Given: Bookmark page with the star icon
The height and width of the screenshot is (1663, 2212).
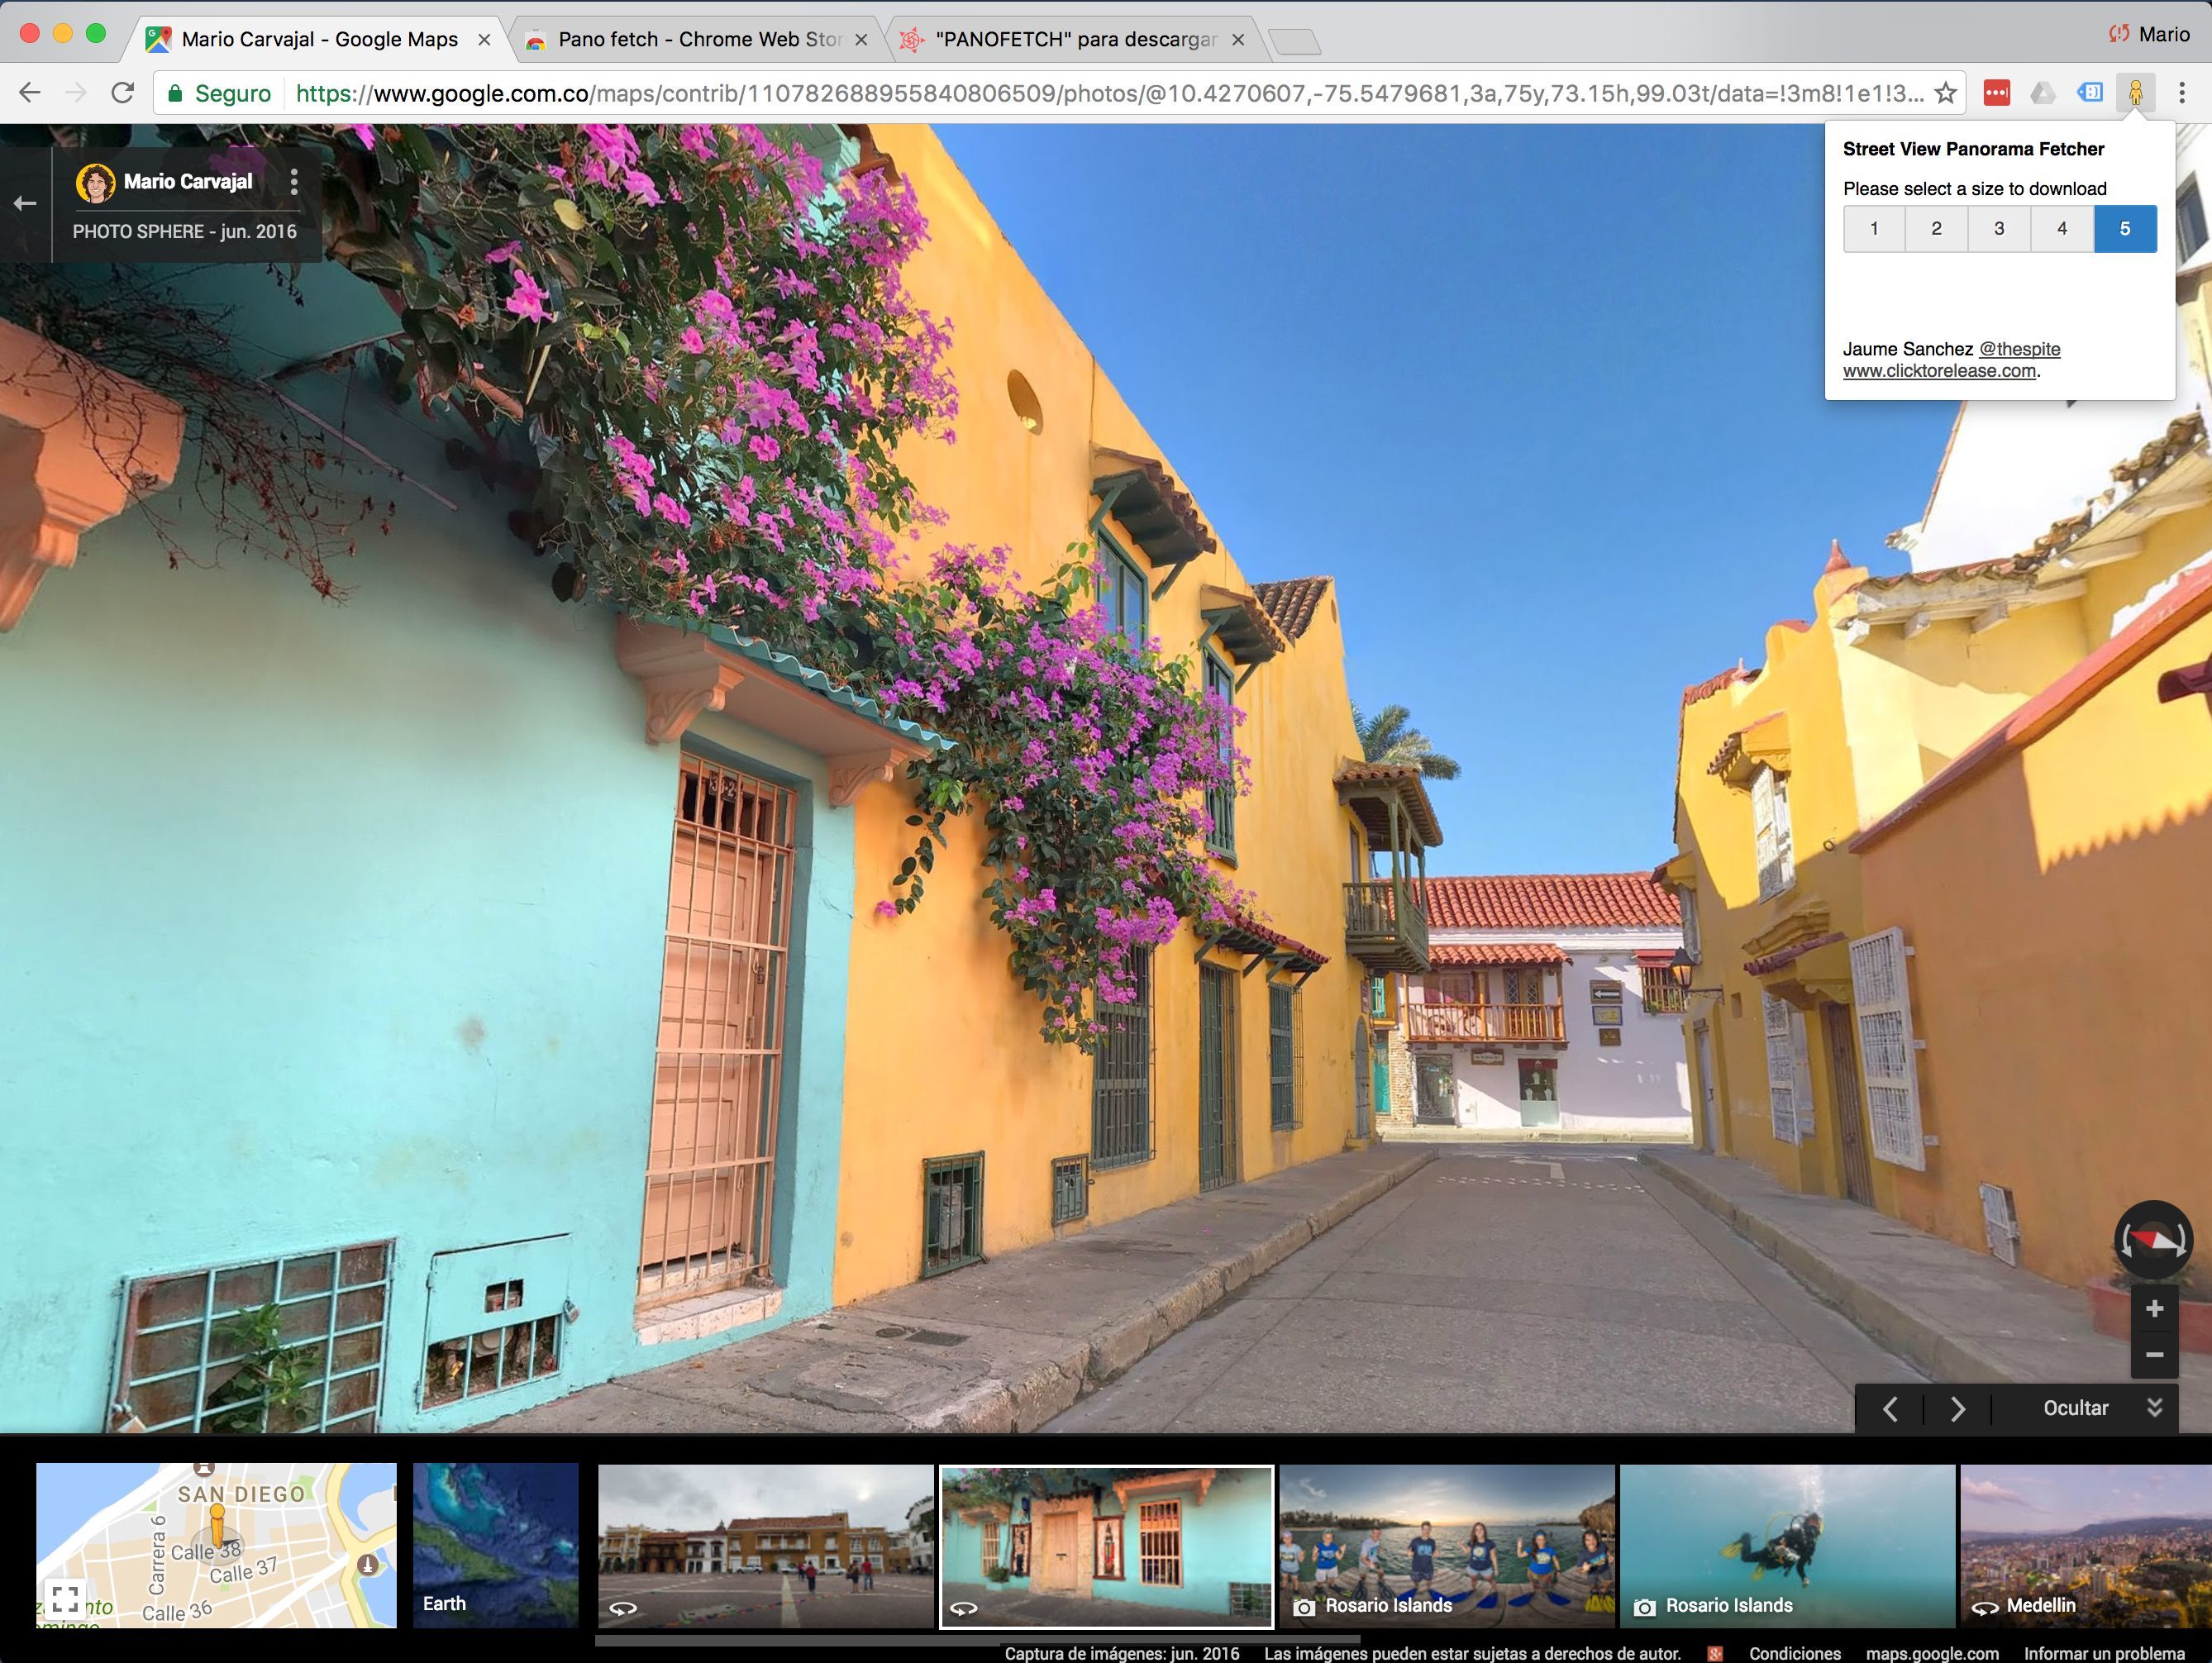Looking at the screenshot, I should pyautogui.click(x=1945, y=93).
